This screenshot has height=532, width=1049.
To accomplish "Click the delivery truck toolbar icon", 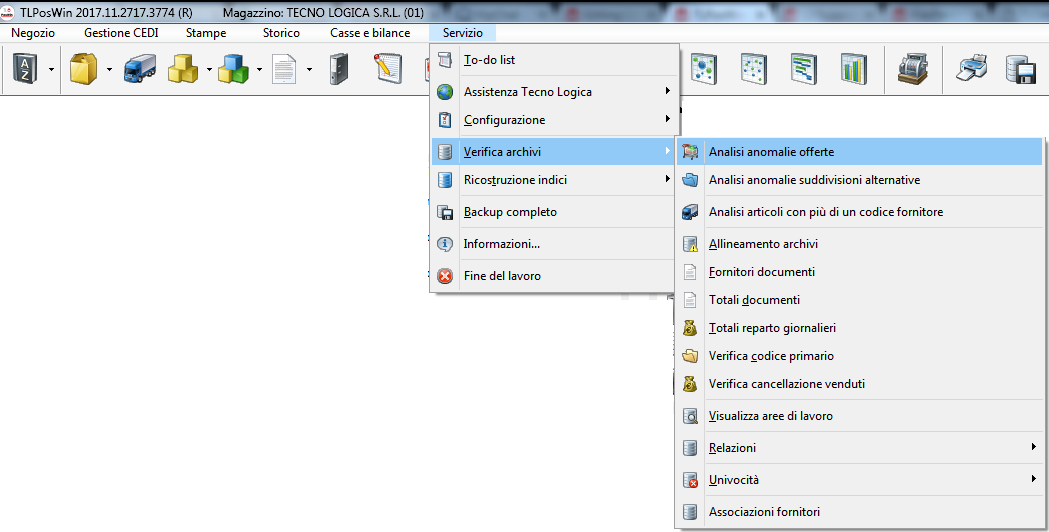I will (139, 69).
